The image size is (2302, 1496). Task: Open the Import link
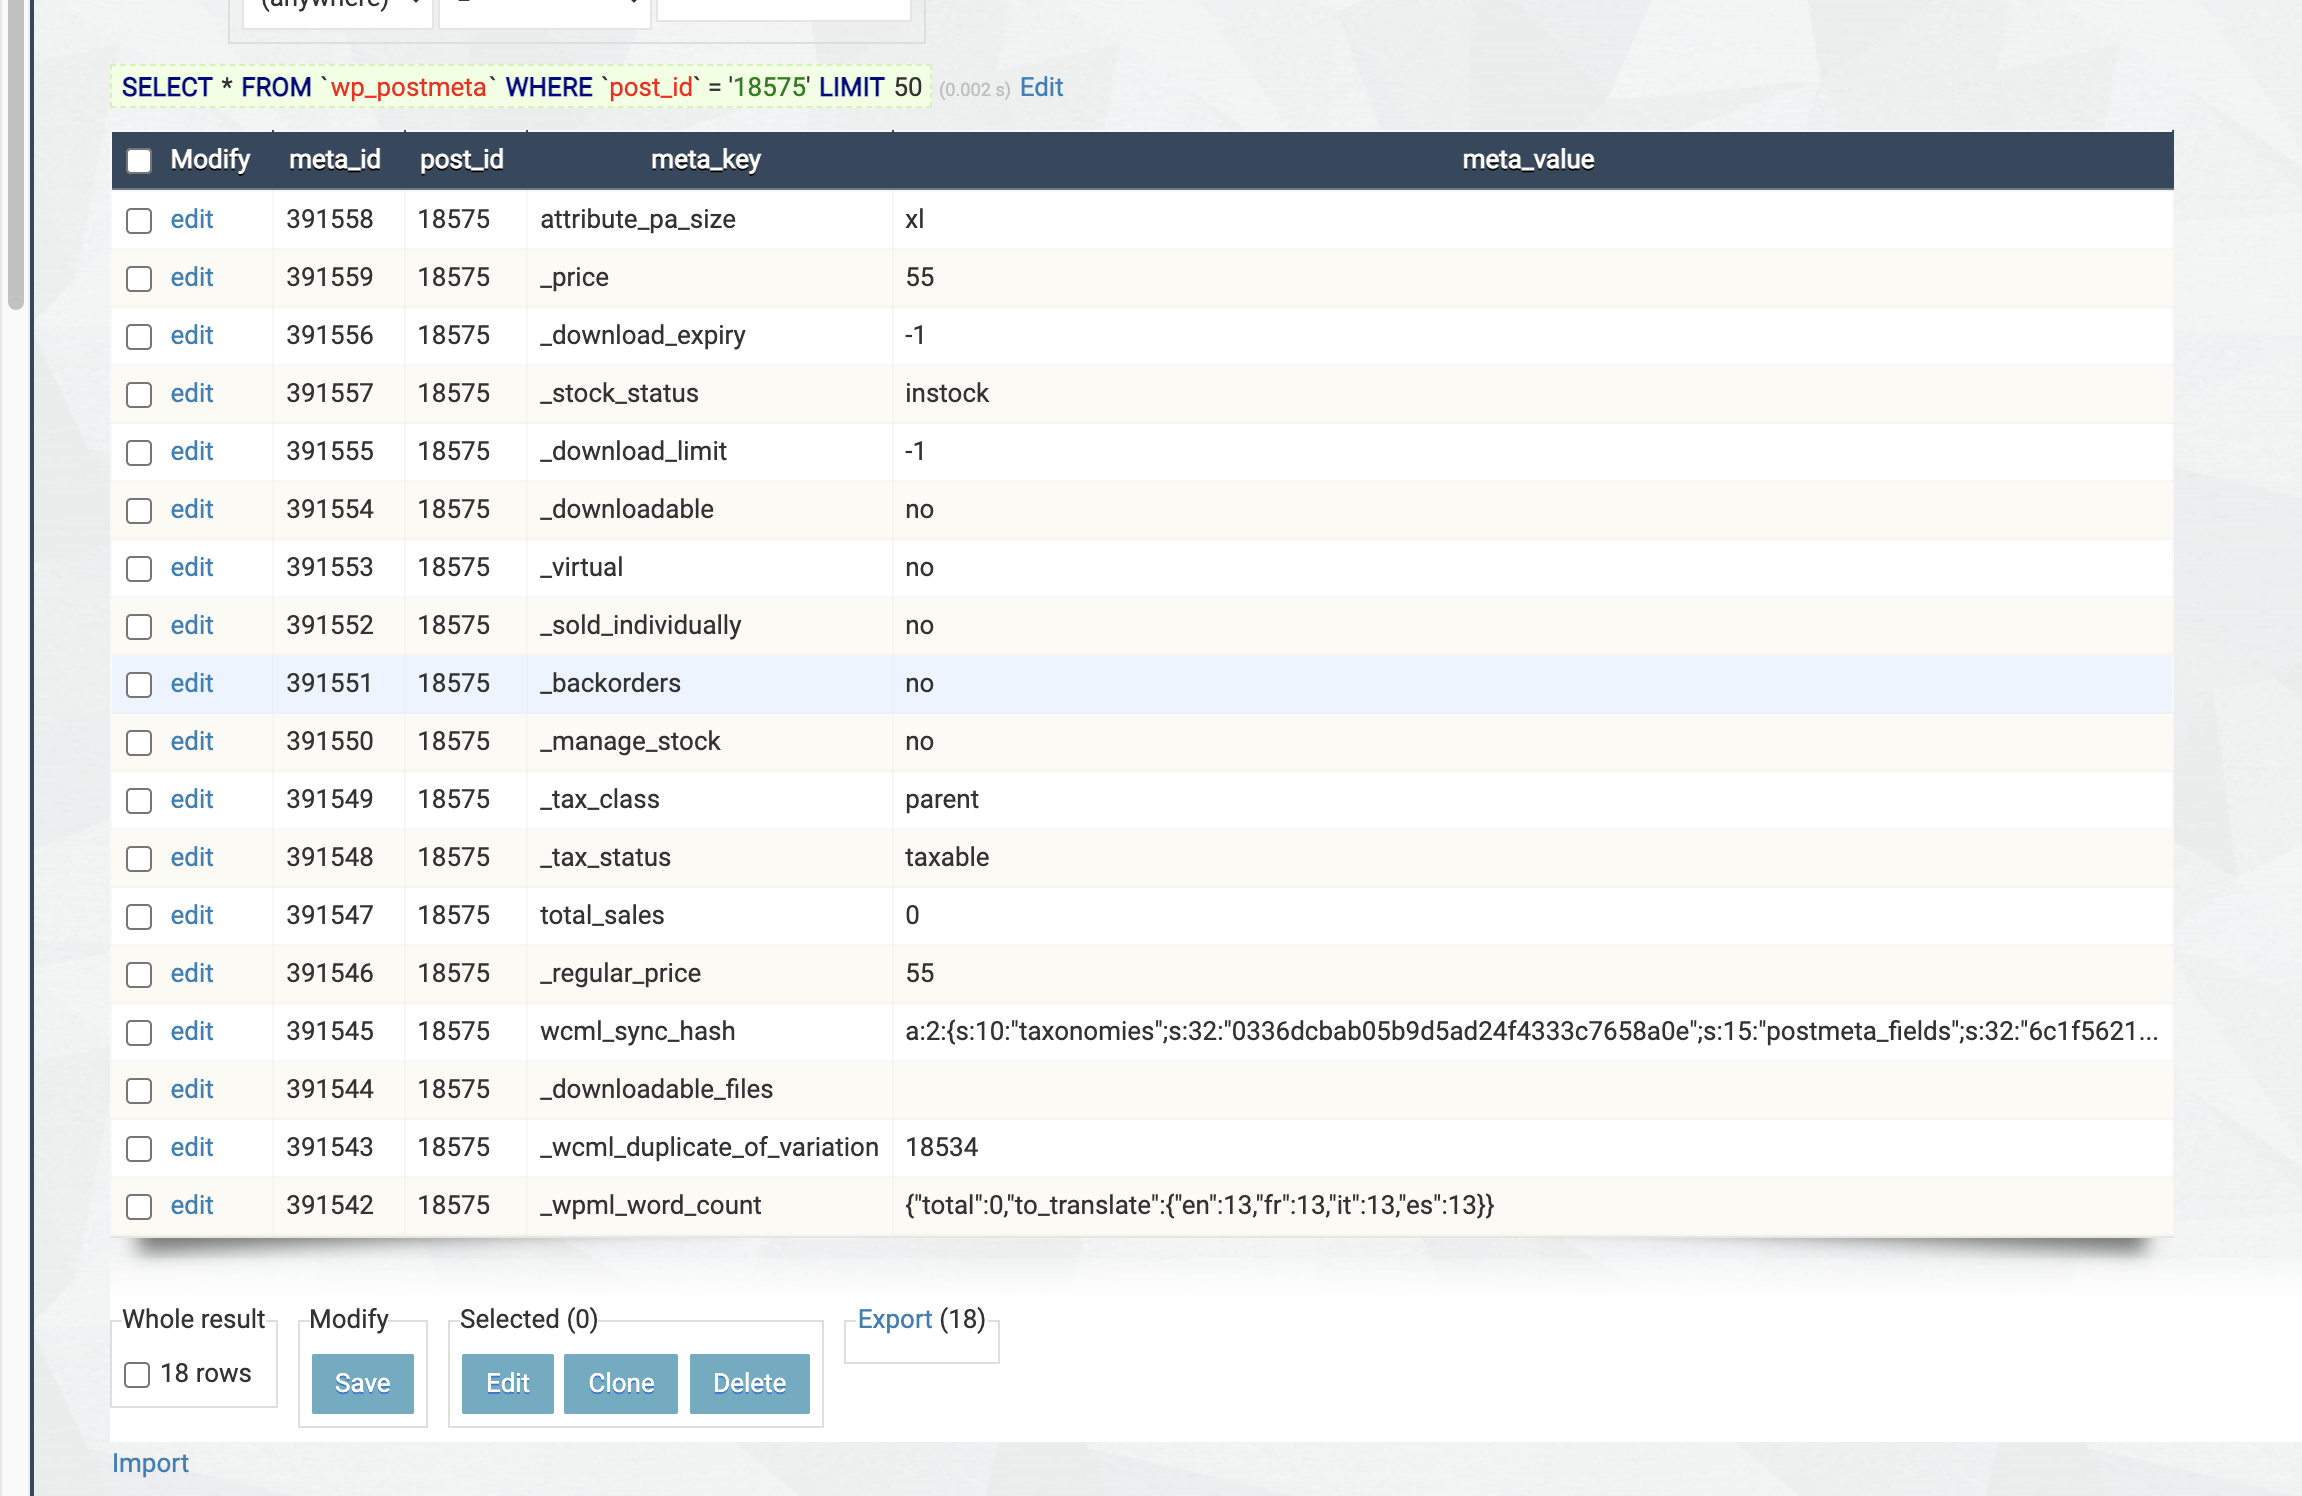point(150,1463)
